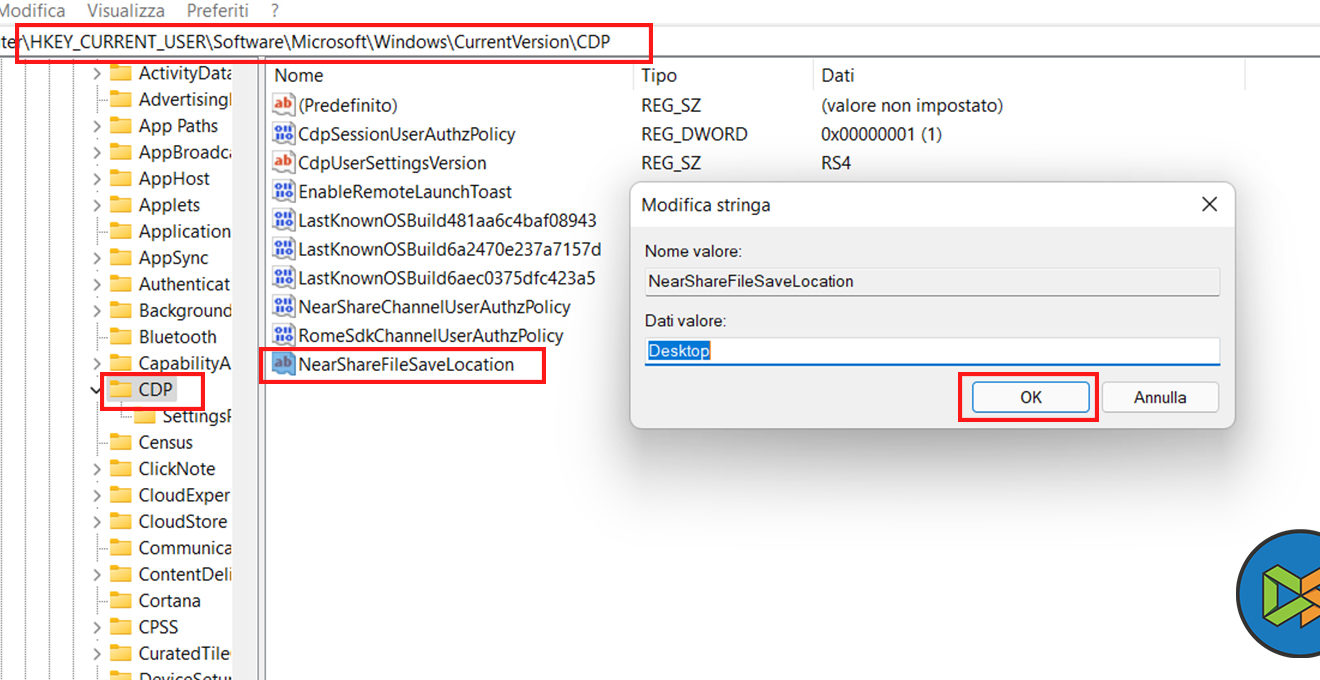
Task: Select the CDP folder icon
Action: pyautogui.click(x=121, y=389)
